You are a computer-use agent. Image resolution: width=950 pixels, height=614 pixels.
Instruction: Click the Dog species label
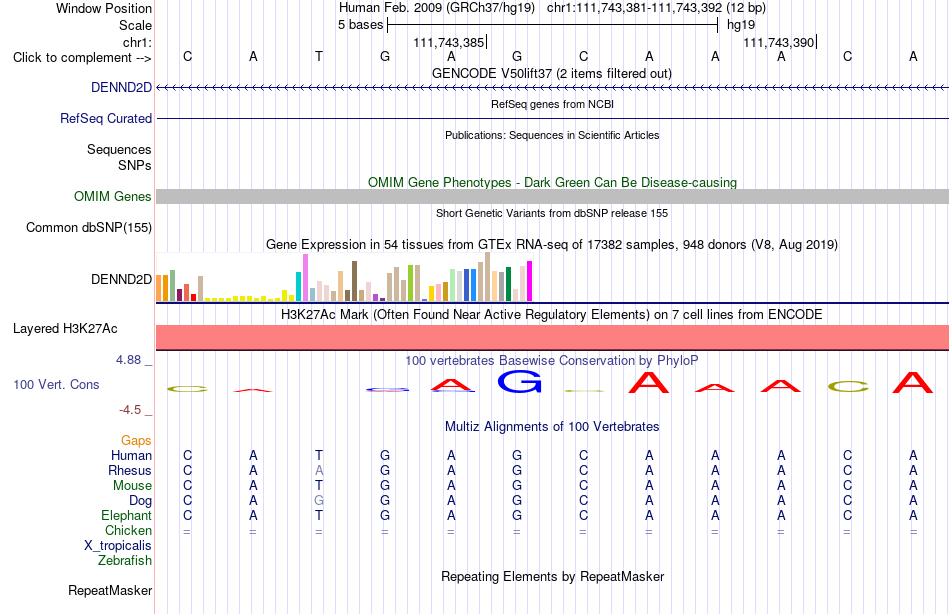[x=141, y=501]
